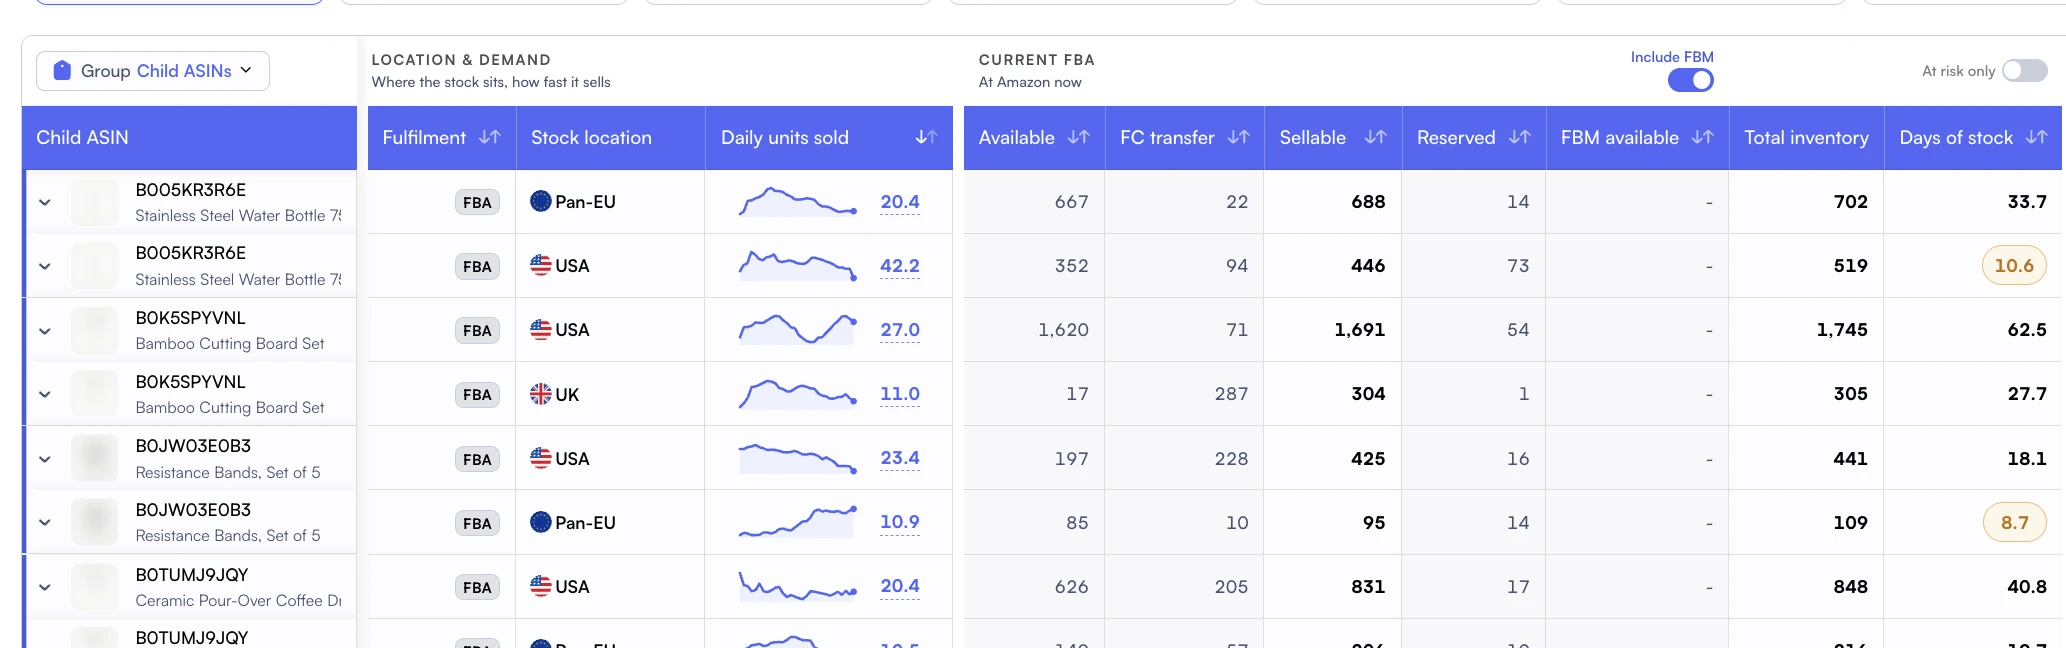Viewport: 2066px width, 648px height.
Task: Expand the B0K5SPYVNL USA row chevron
Action: (x=45, y=330)
